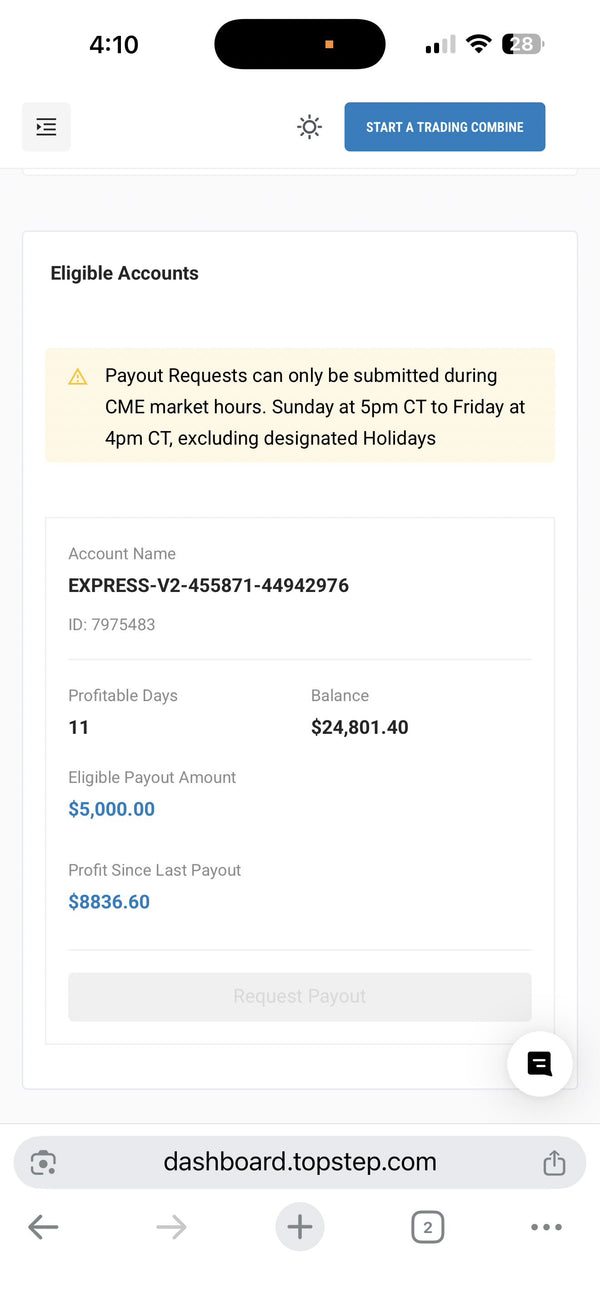The width and height of the screenshot is (600, 1304).
Task: Tap the browser forward arrow
Action: click(171, 1227)
